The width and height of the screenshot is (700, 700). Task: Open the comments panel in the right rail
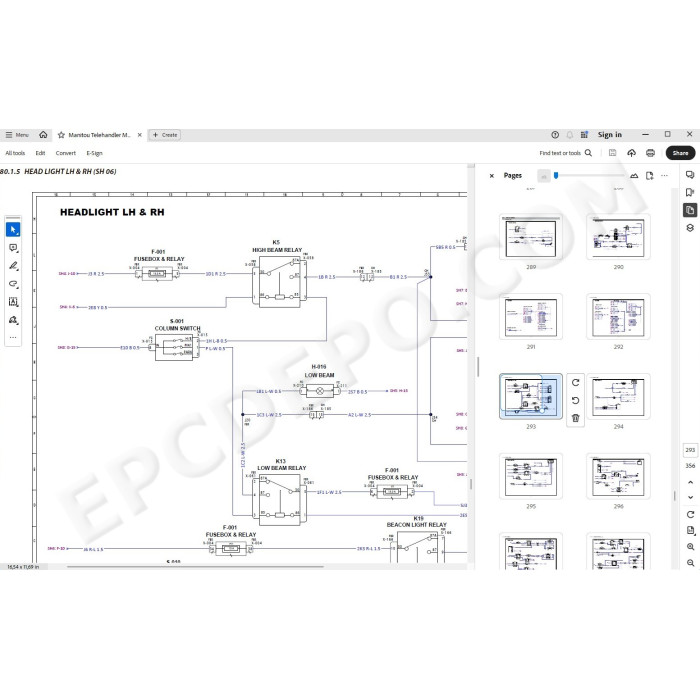[690, 175]
